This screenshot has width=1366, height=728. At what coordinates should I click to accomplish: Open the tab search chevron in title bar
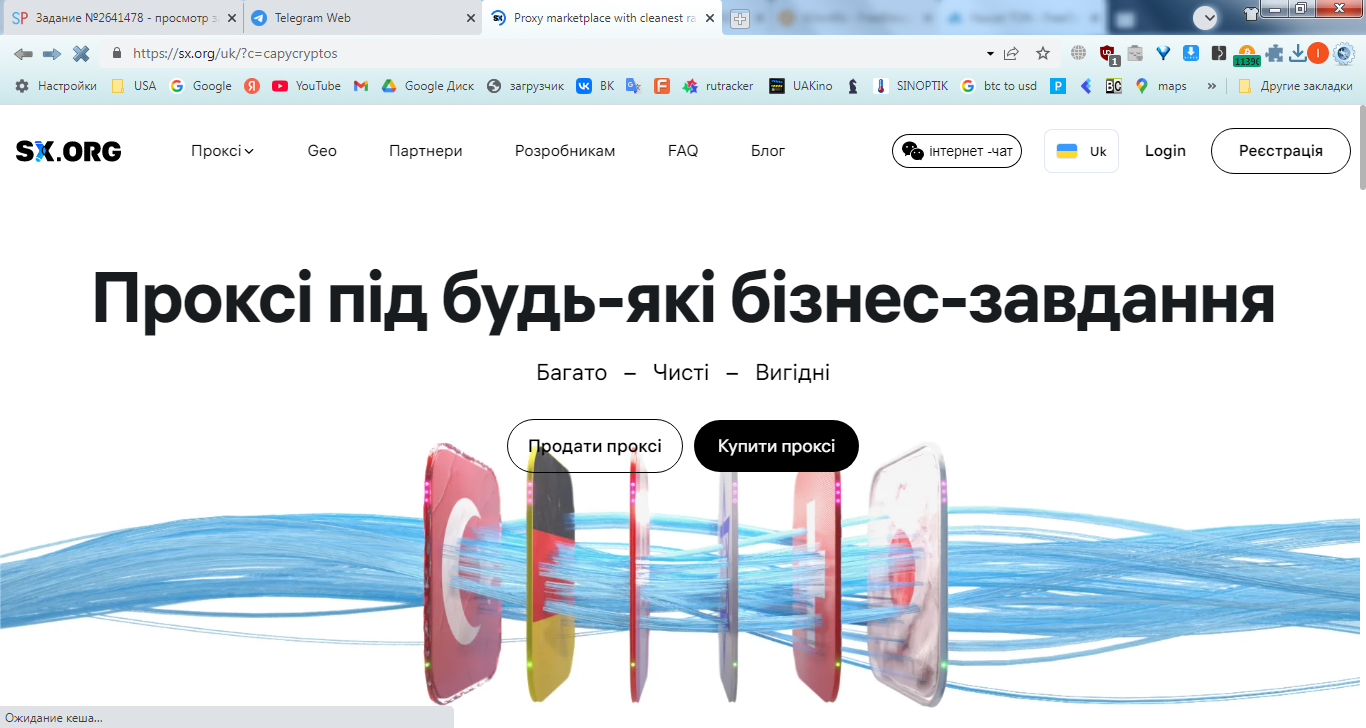tap(1206, 17)
